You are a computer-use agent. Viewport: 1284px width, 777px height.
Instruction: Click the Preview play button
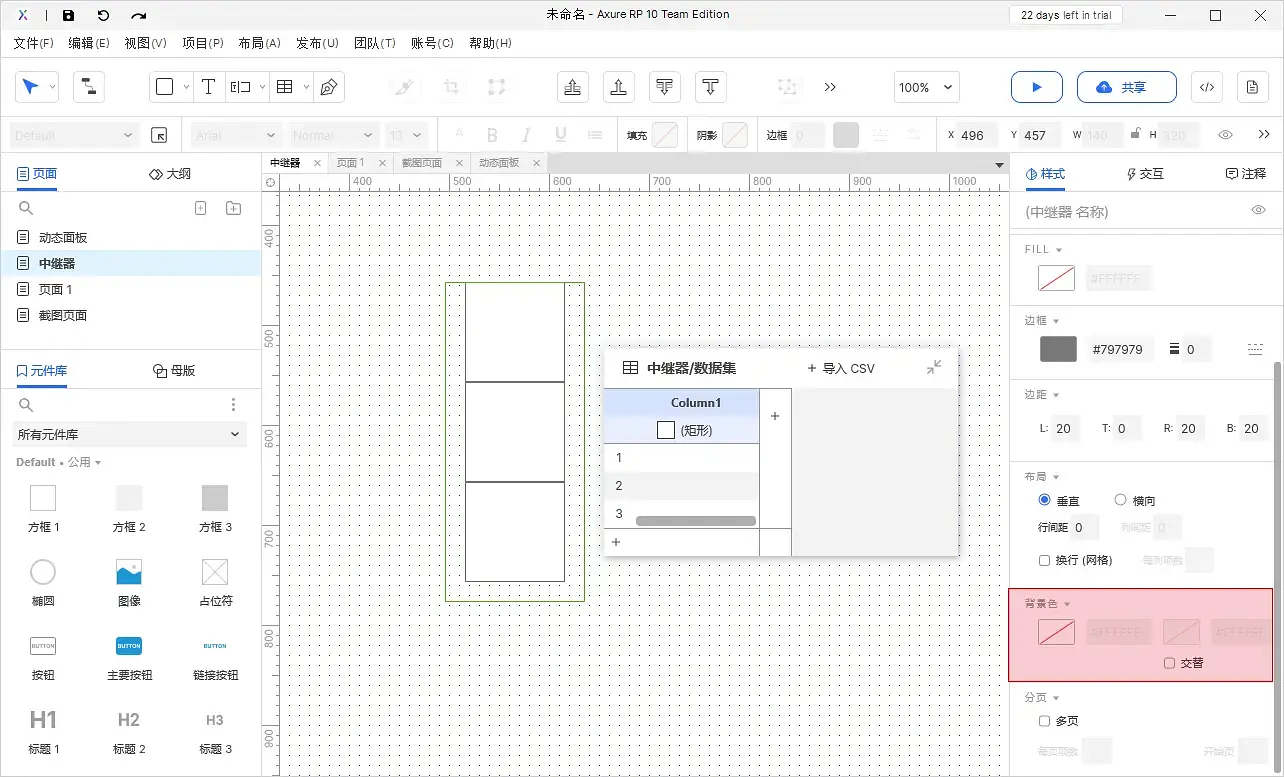1036,87
